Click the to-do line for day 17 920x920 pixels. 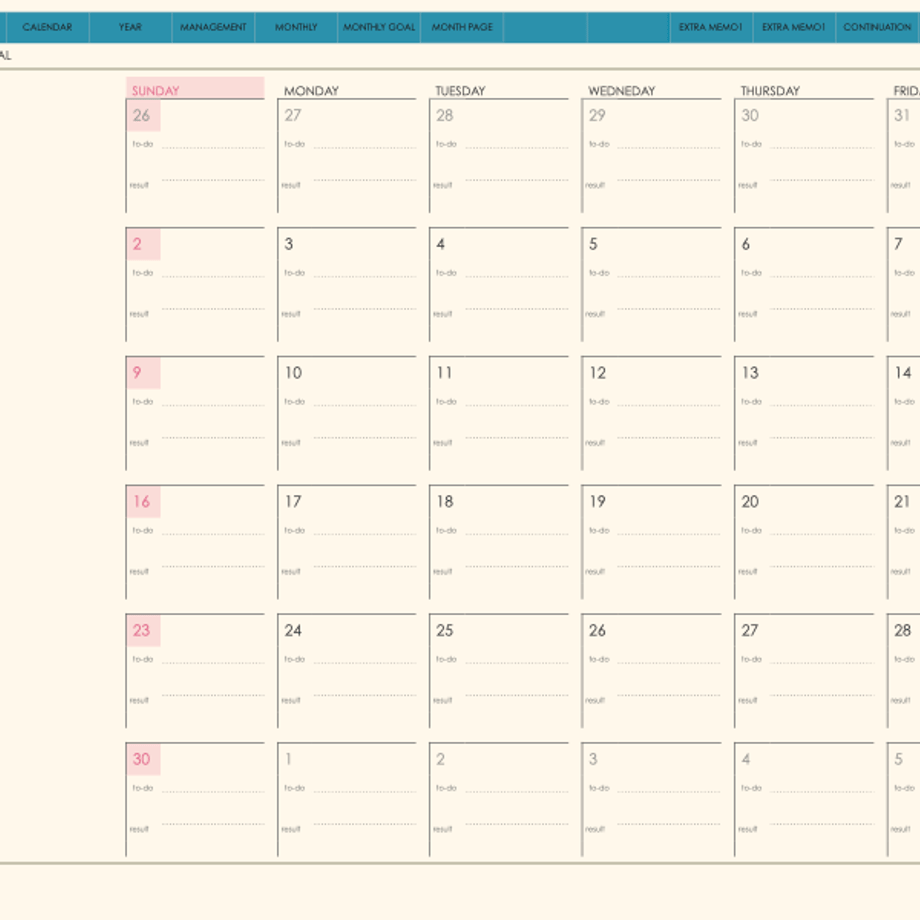pyautogui.click(x=364, y=534)
